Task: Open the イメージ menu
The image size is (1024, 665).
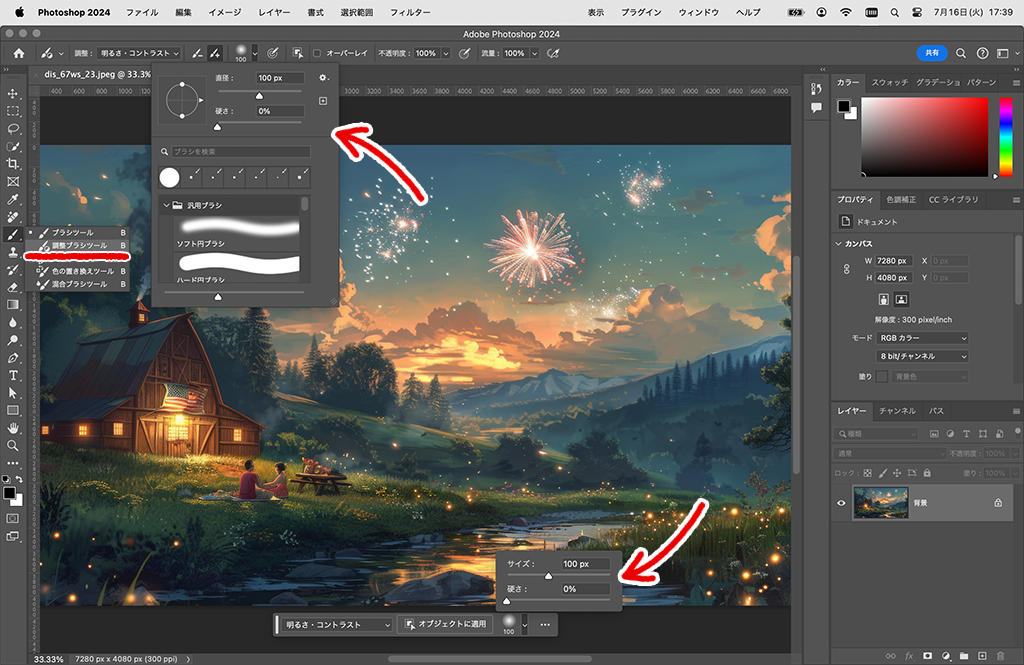Action: point(225,12)
